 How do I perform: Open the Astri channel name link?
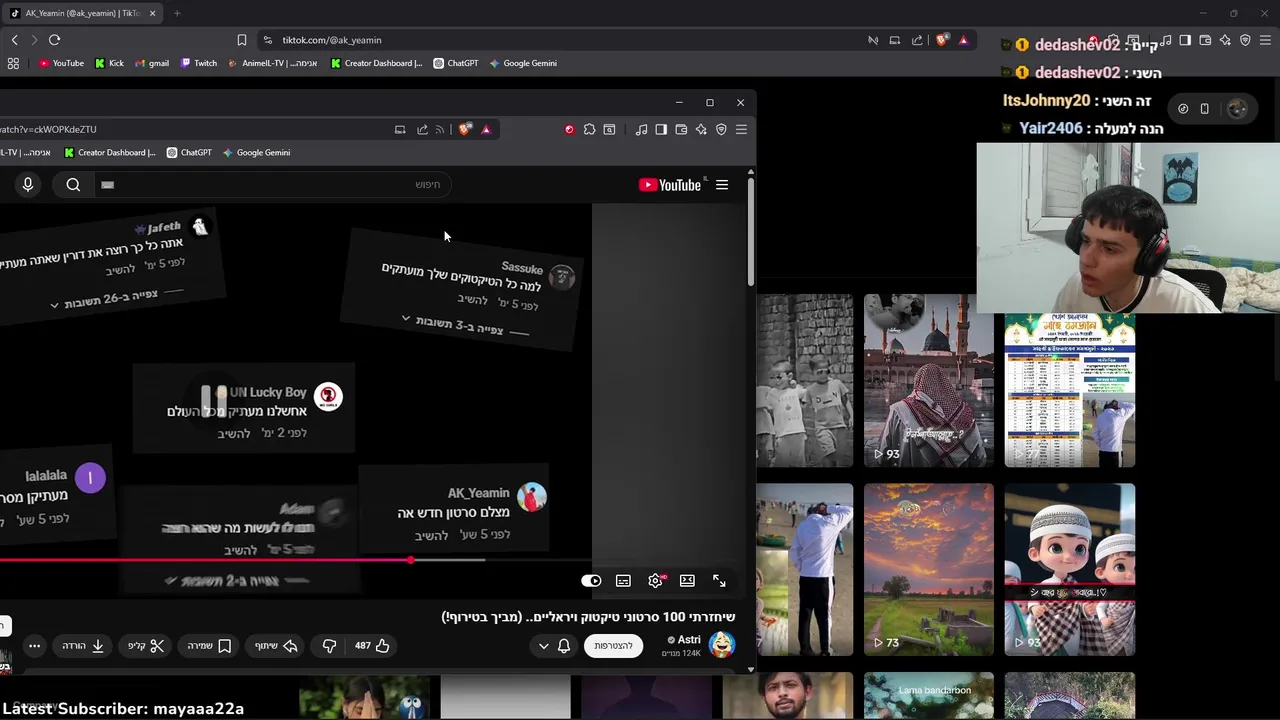[x=689, y=640]
